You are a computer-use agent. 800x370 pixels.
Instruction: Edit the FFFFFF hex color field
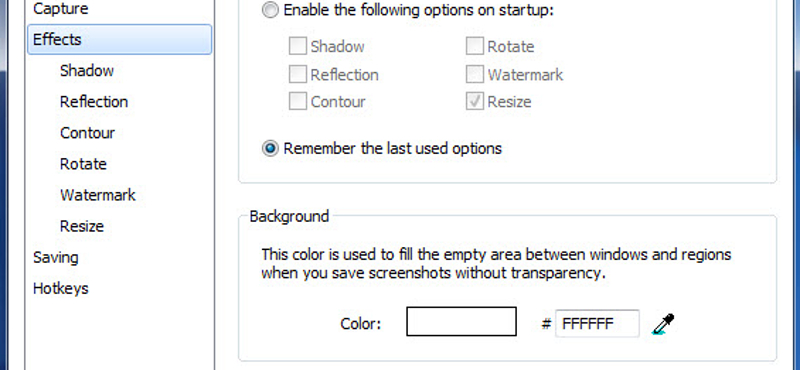597,323
